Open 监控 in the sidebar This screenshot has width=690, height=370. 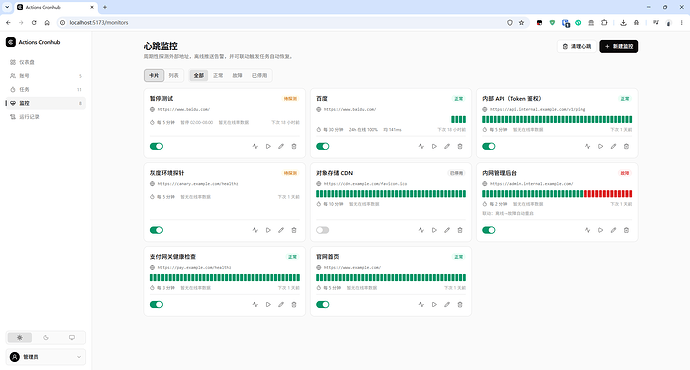point(46,103)
